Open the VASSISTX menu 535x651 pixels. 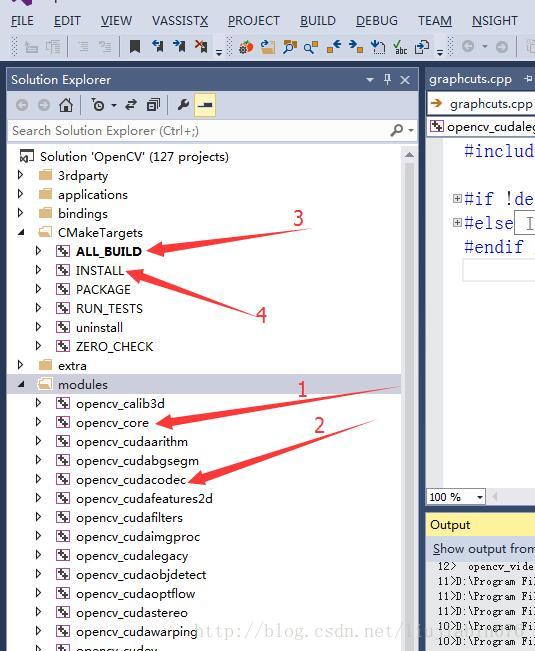[180, 21]
